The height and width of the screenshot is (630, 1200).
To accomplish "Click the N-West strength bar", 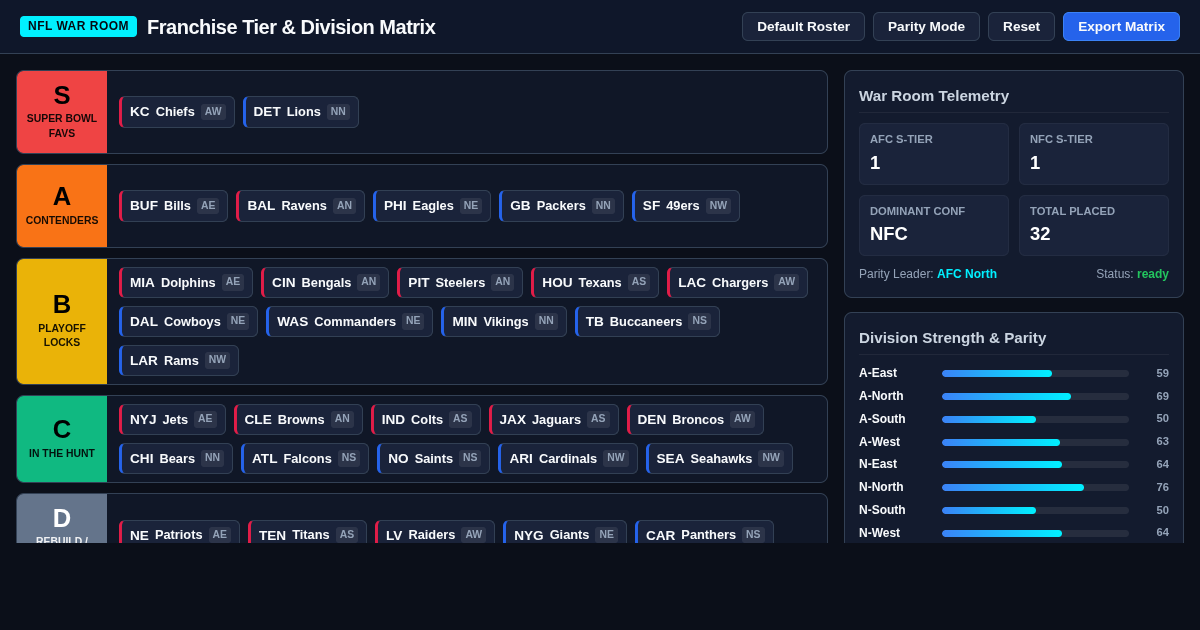I will (x=1035, y=533).
